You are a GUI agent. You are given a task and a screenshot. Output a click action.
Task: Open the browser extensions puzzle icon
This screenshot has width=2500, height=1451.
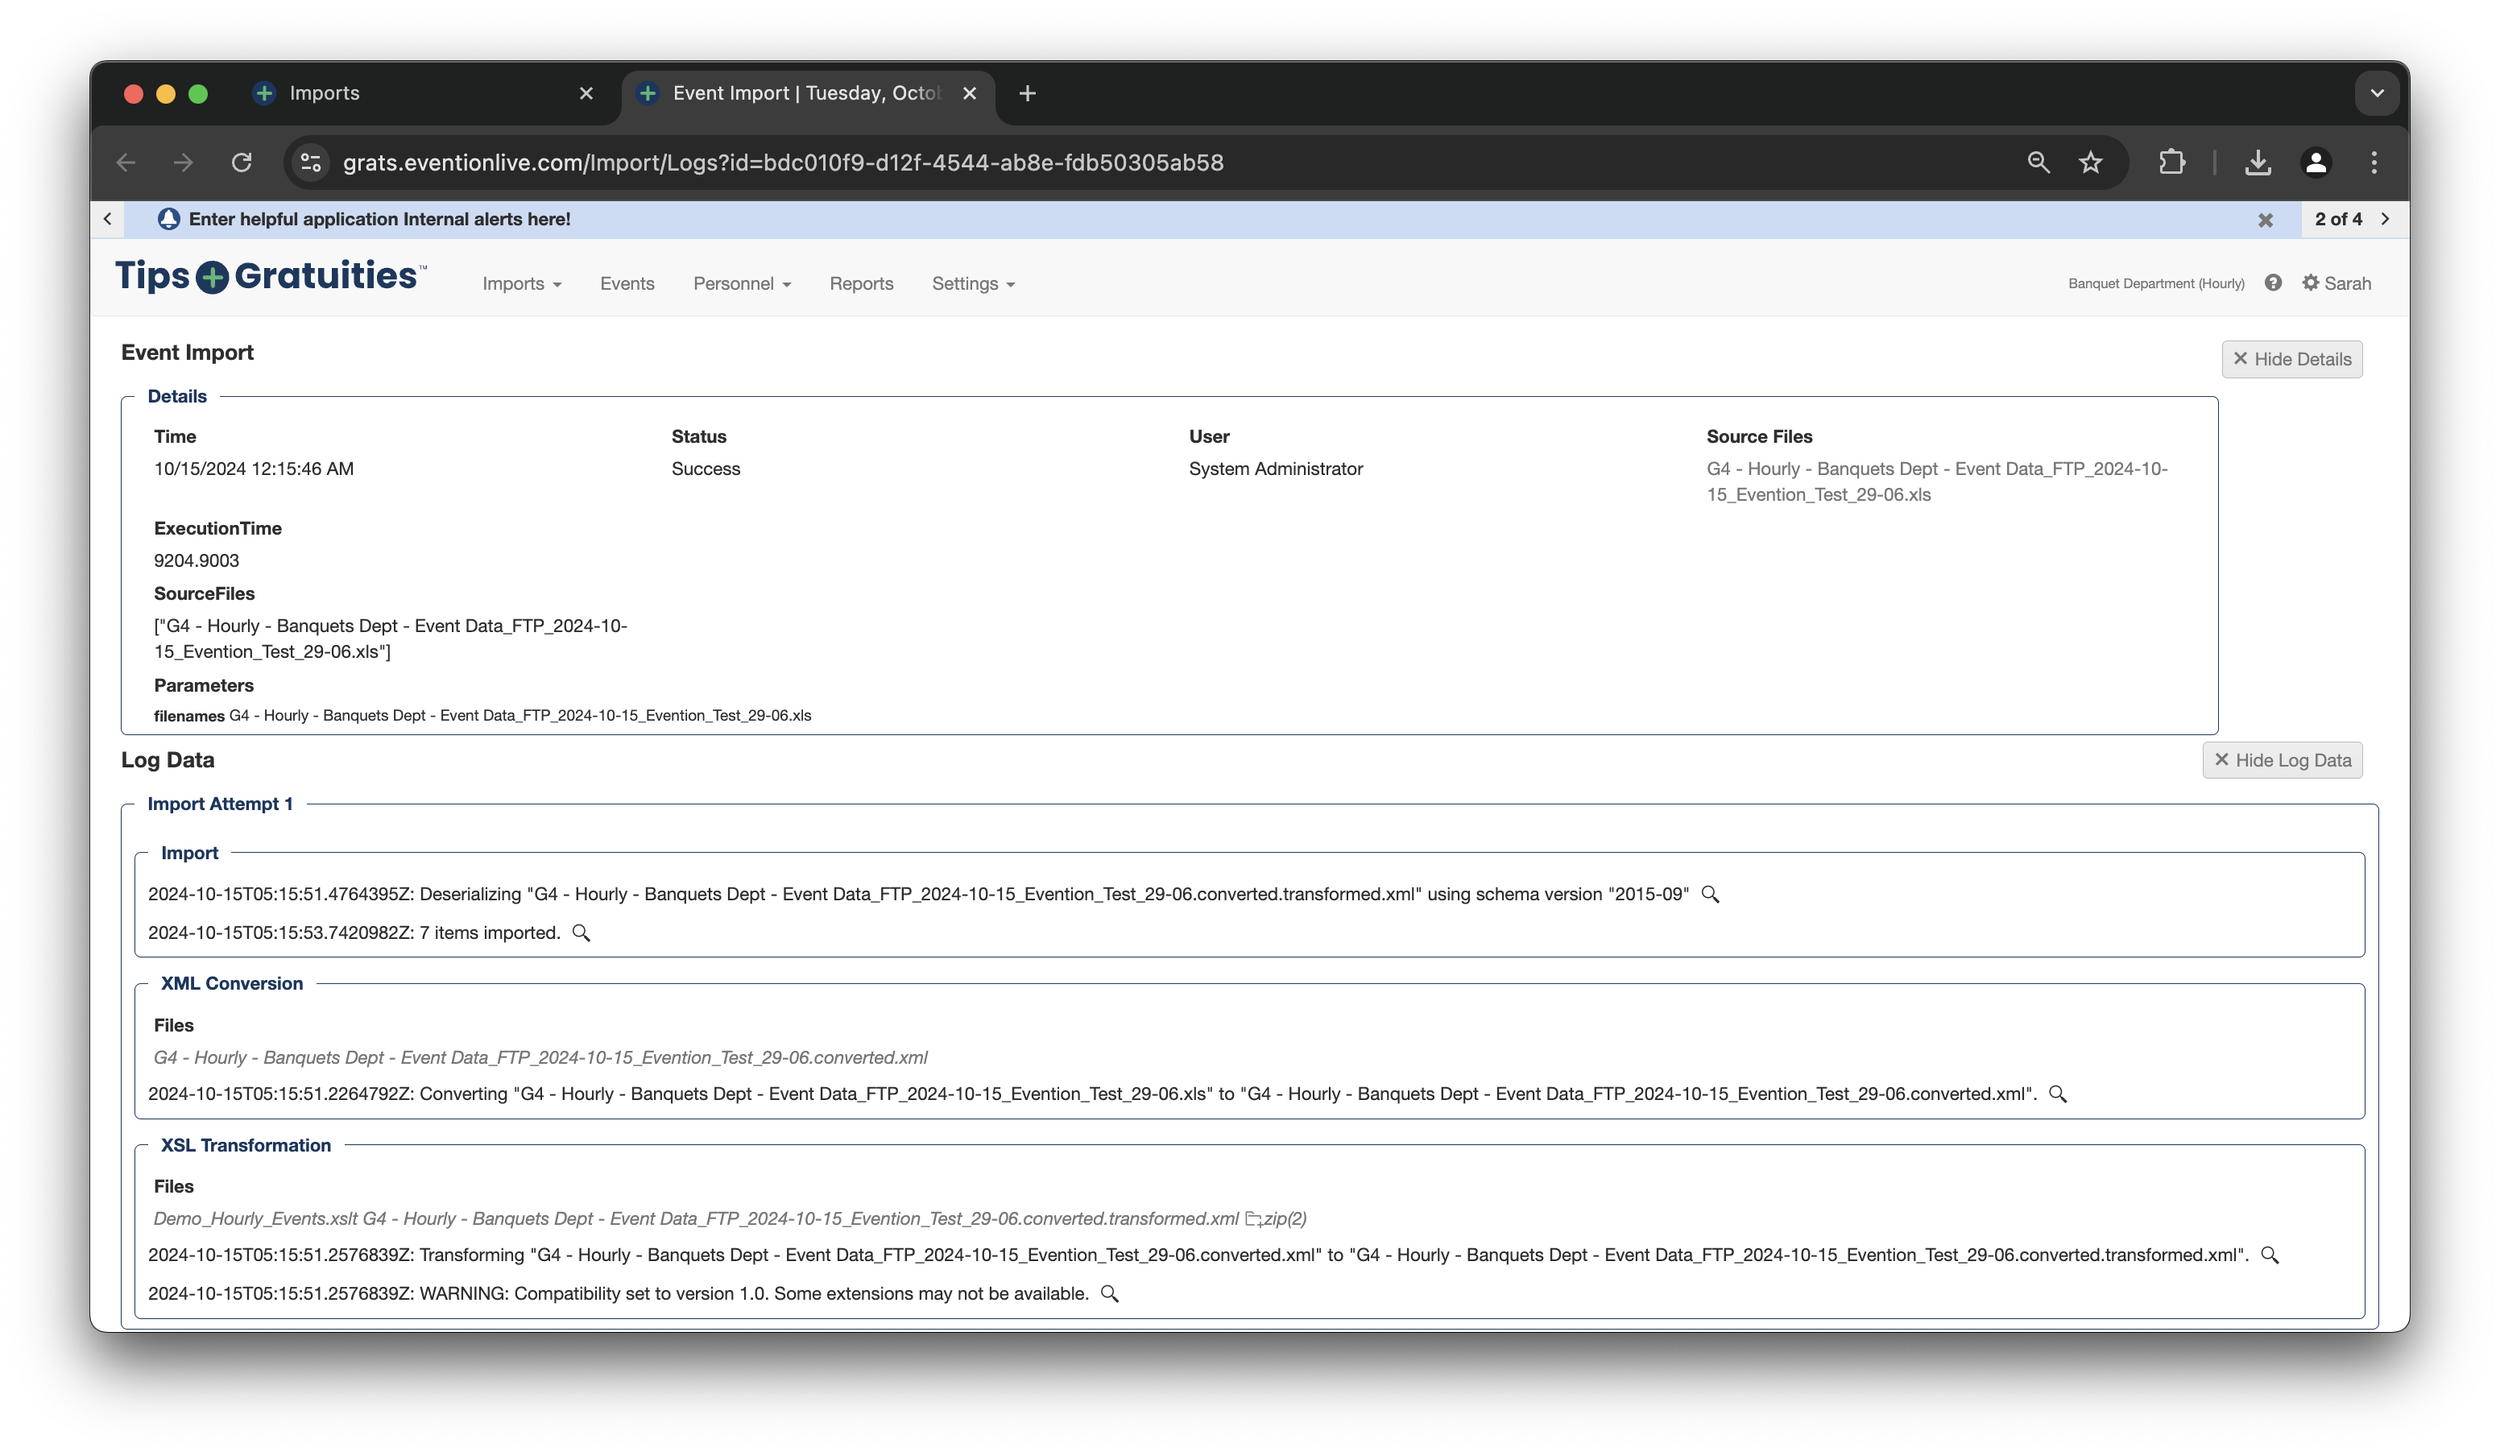(2171, 162)
